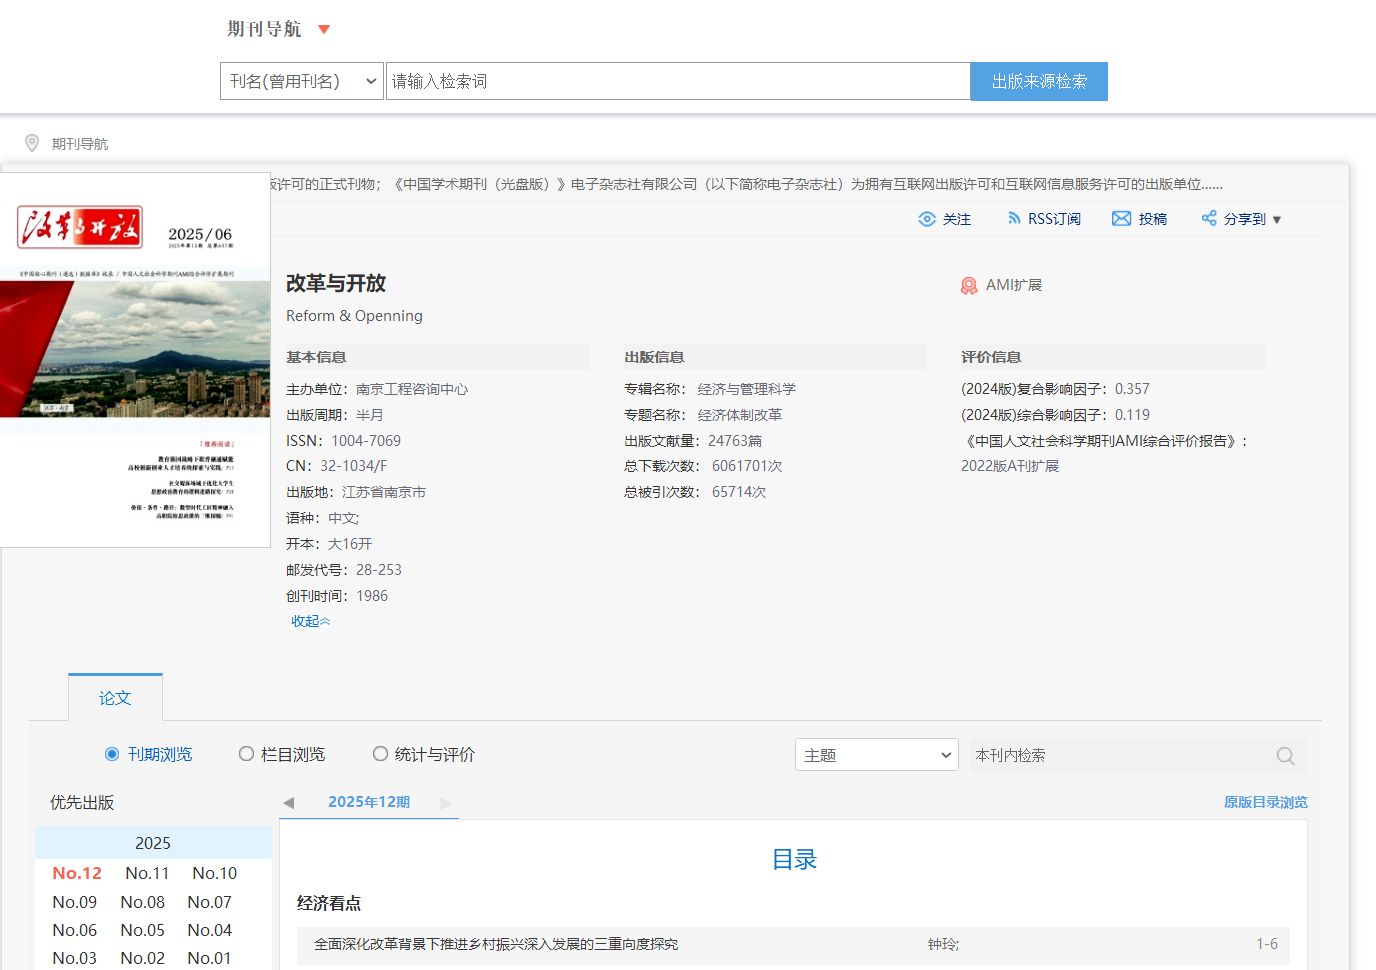
Task: Click the 请输入检索词 search input field
Action: click(x=677, y=81)
